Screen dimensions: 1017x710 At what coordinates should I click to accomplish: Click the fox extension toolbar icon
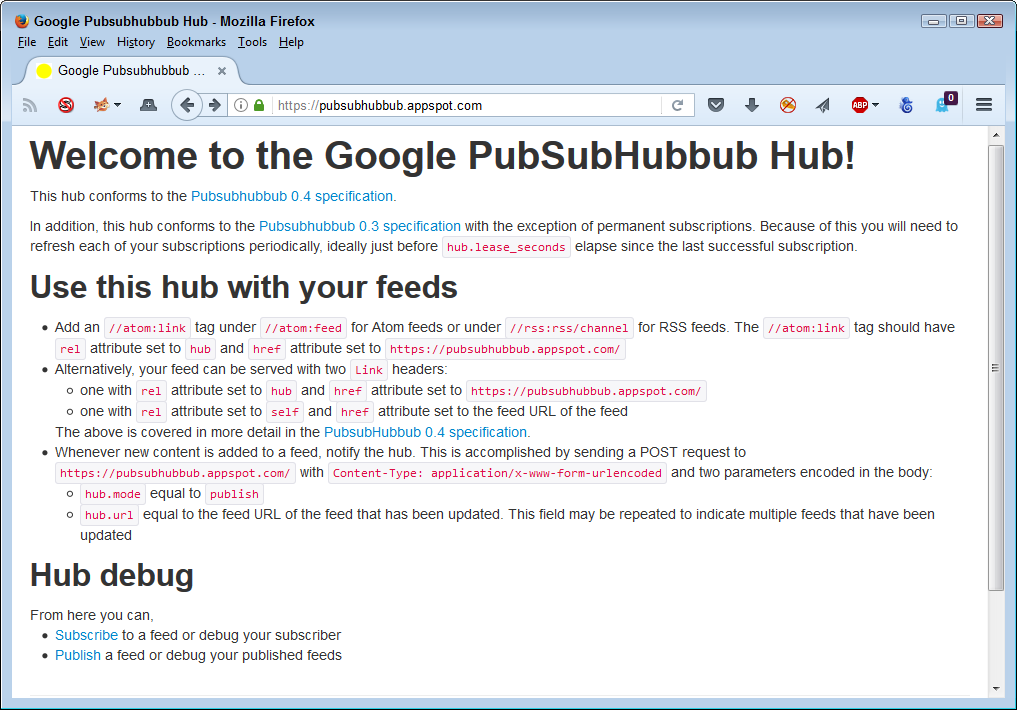point(101,105)
